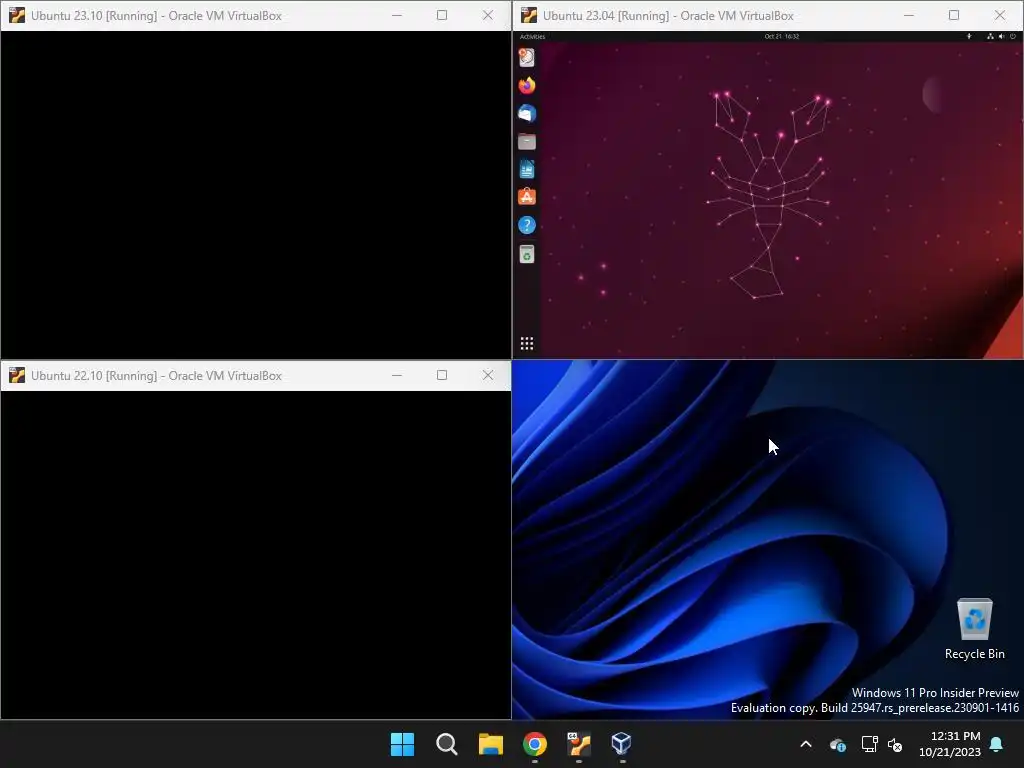Minimize the Ubuntu 22.10 VirtualBox window
1024x768 pixels.
(396, 375)
